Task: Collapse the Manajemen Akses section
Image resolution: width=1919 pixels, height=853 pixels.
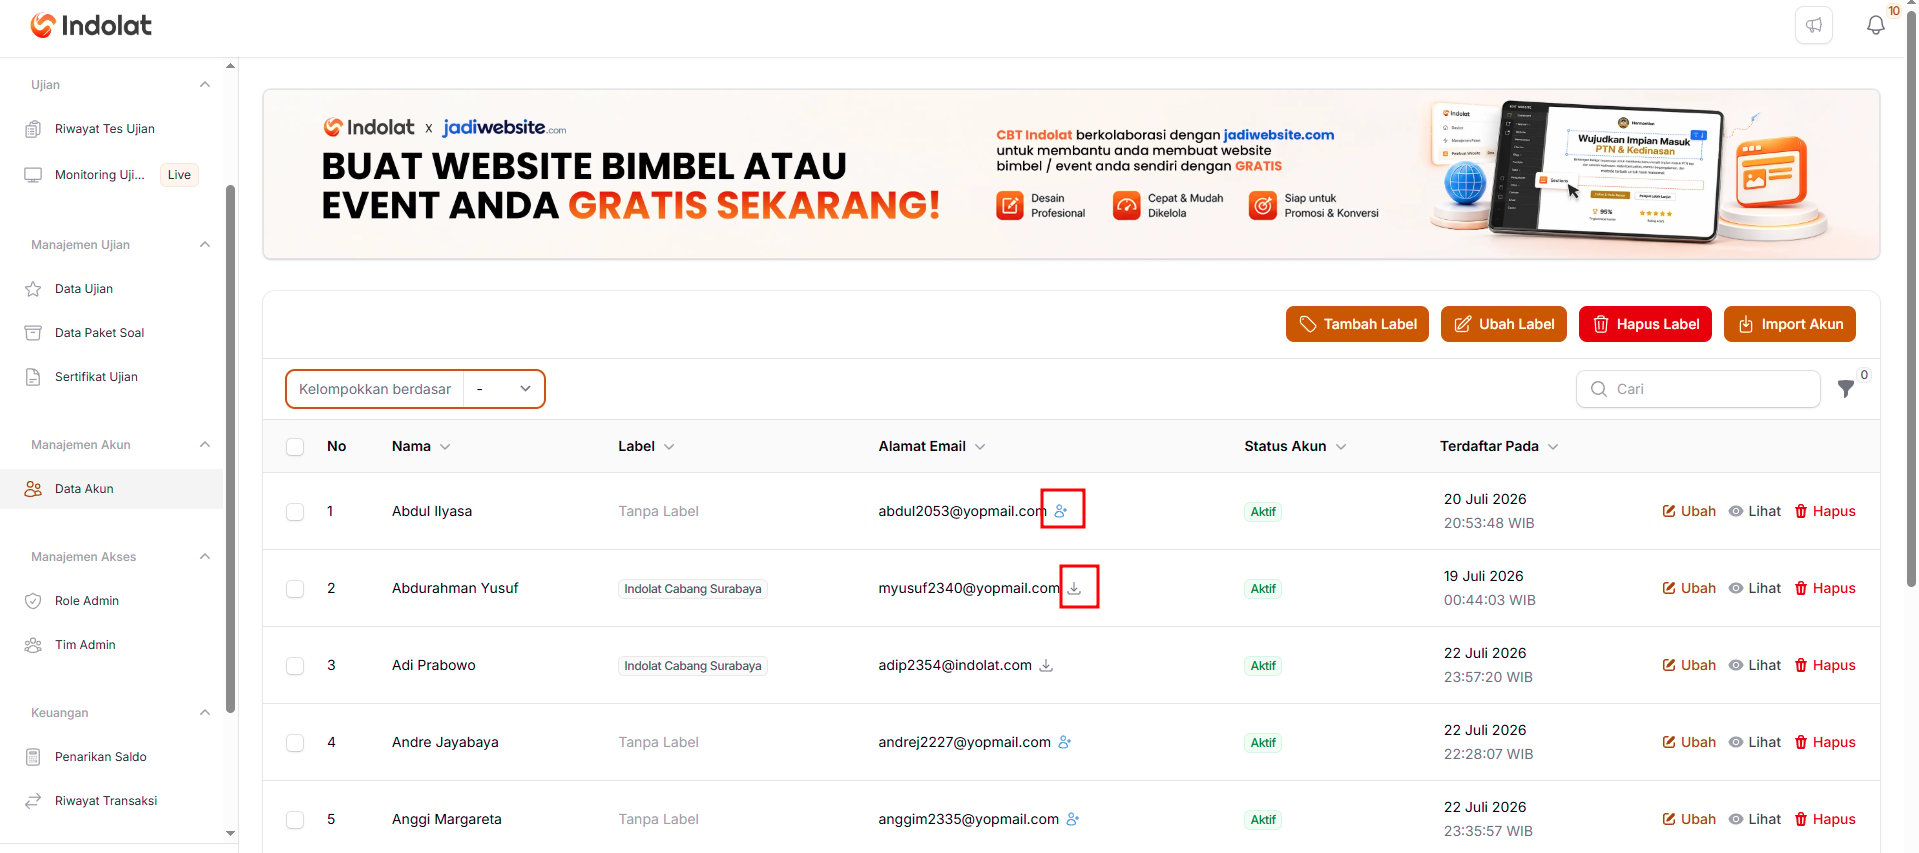Action: click(205, 557)
